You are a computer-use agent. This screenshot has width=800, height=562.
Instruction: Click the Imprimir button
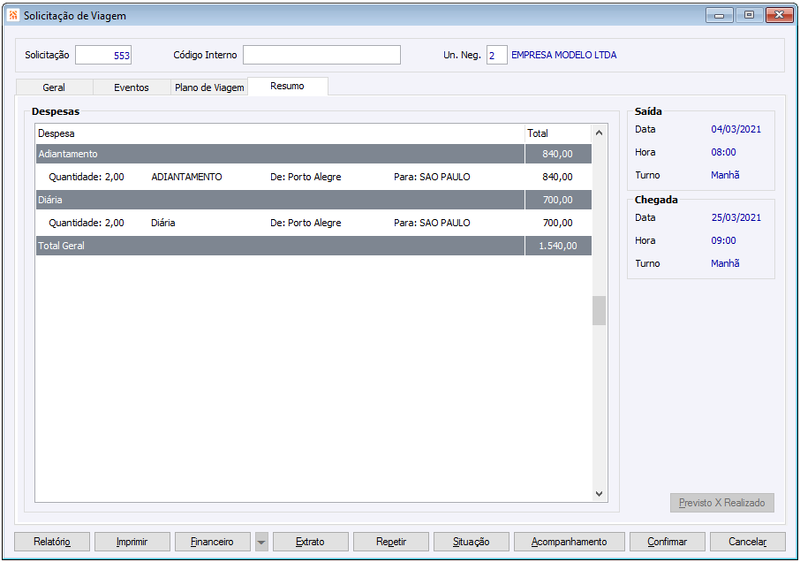pos(132,542)
